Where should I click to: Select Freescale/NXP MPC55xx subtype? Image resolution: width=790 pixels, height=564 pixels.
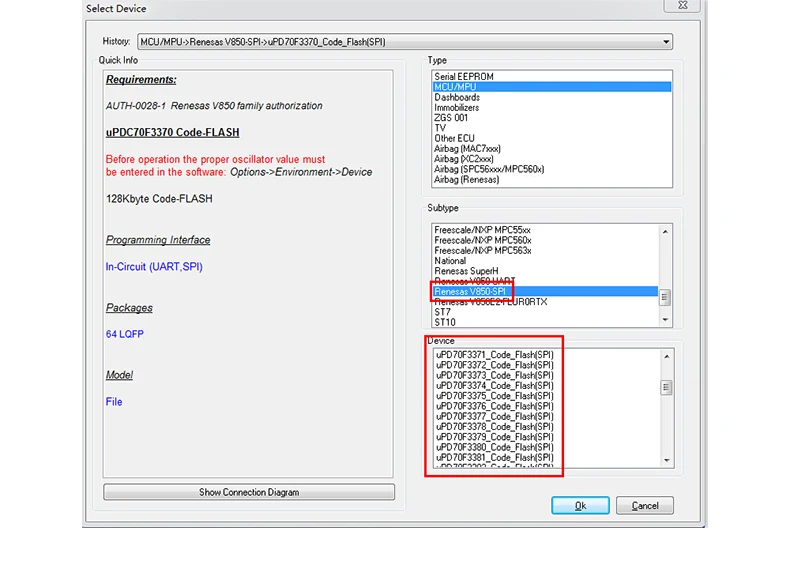pyautogui.click(x=545, y=230)
